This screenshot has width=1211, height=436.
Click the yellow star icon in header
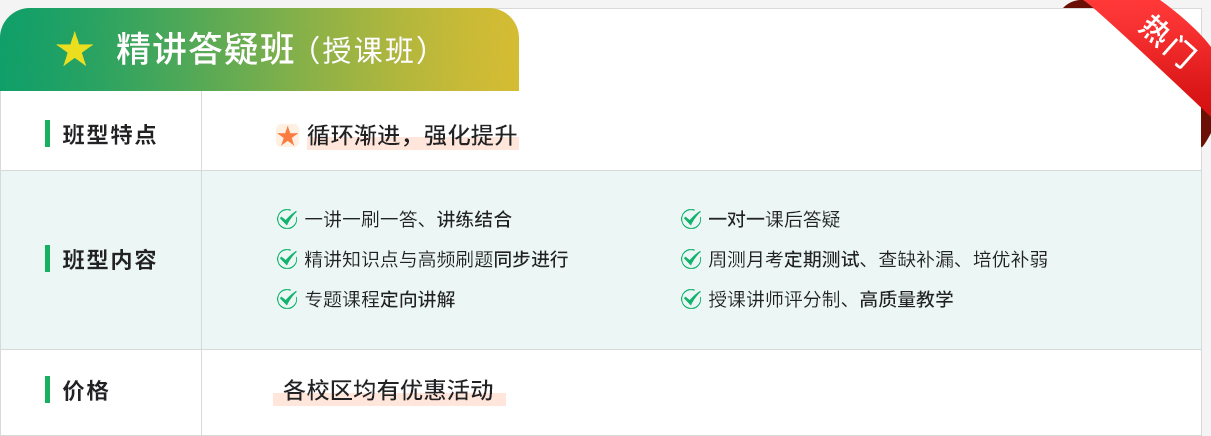(x=74, y=50)
